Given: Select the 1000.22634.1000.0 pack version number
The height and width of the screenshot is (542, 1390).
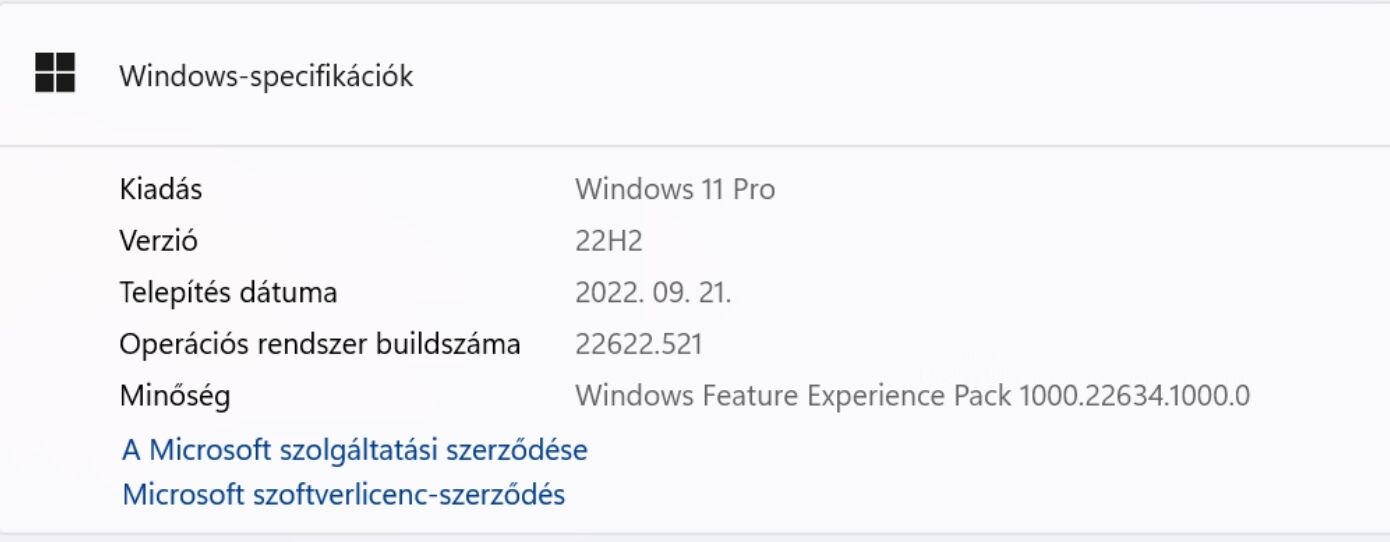Looking at the screenshot, I should (1134, 397).
